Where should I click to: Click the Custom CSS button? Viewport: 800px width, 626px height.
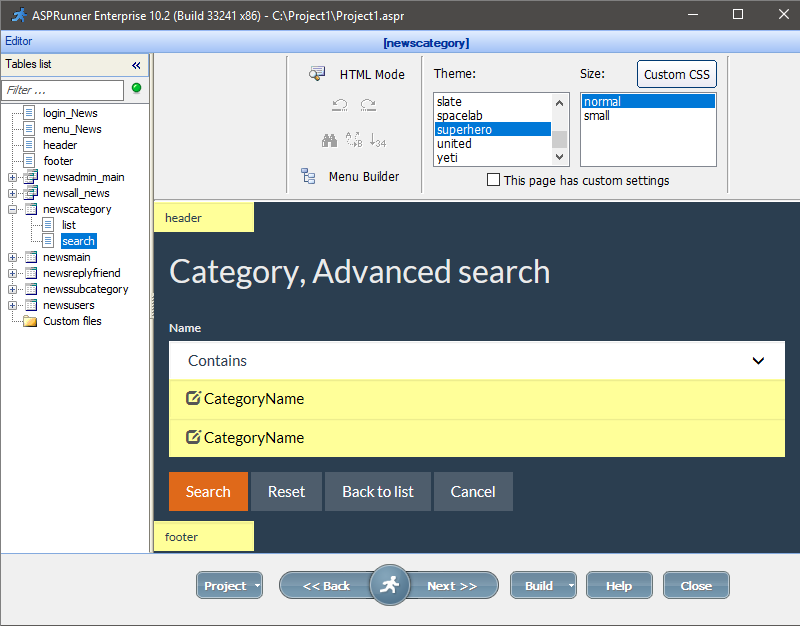677,74
